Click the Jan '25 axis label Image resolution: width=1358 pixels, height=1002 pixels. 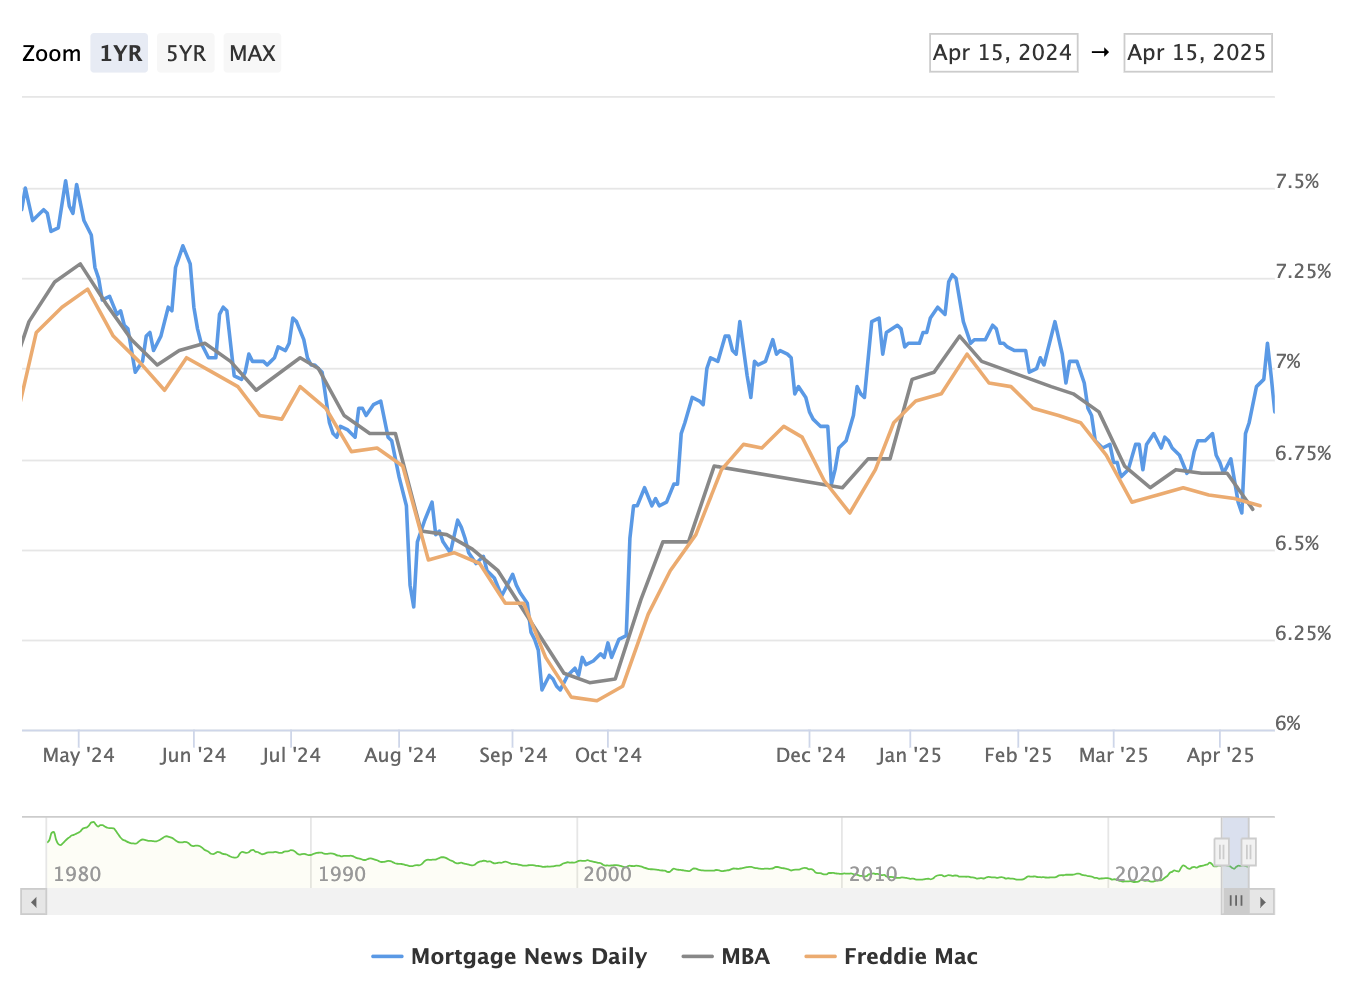point(909,756)
